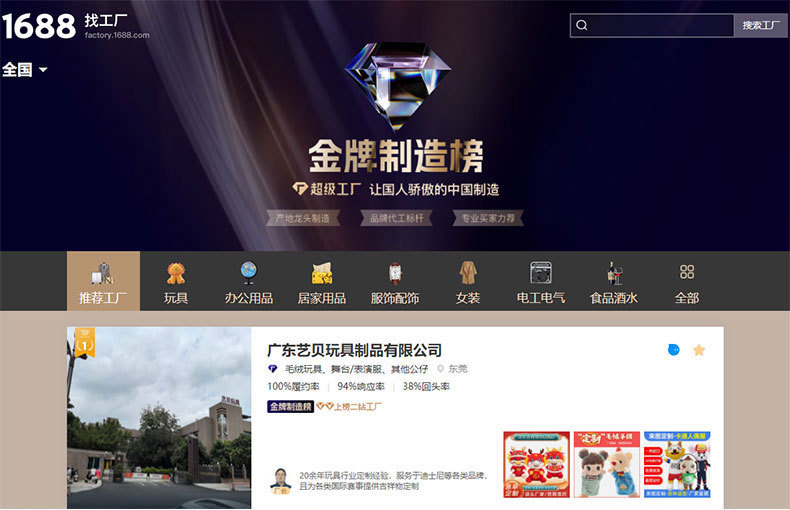Click the four-squares grid icon above 全部

coord(687,272)
